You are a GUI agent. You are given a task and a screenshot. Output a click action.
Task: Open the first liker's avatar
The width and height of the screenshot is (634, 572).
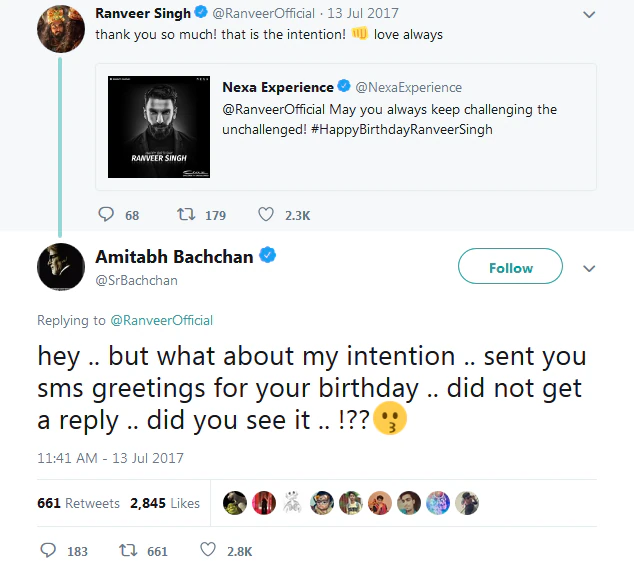pyautogui.click(x=234, y=502)
